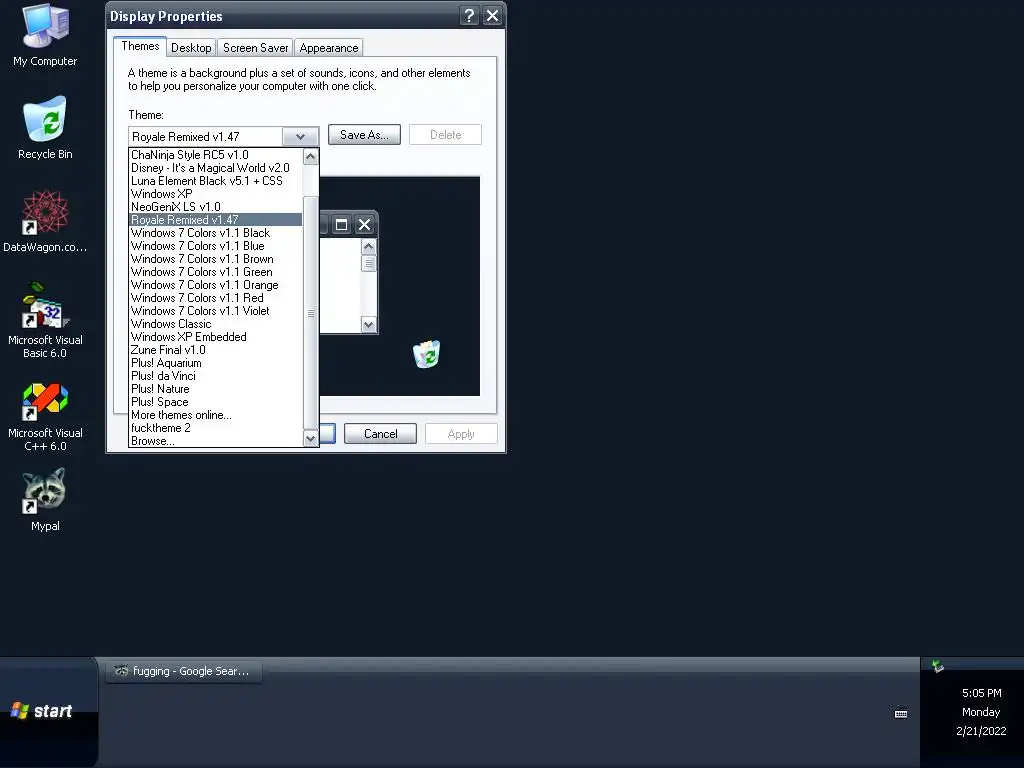Image resolution: width=1024 pixels, height=768 pixels.
Task: Click the tray icon above the clock
Action: [x=938, y=666]
